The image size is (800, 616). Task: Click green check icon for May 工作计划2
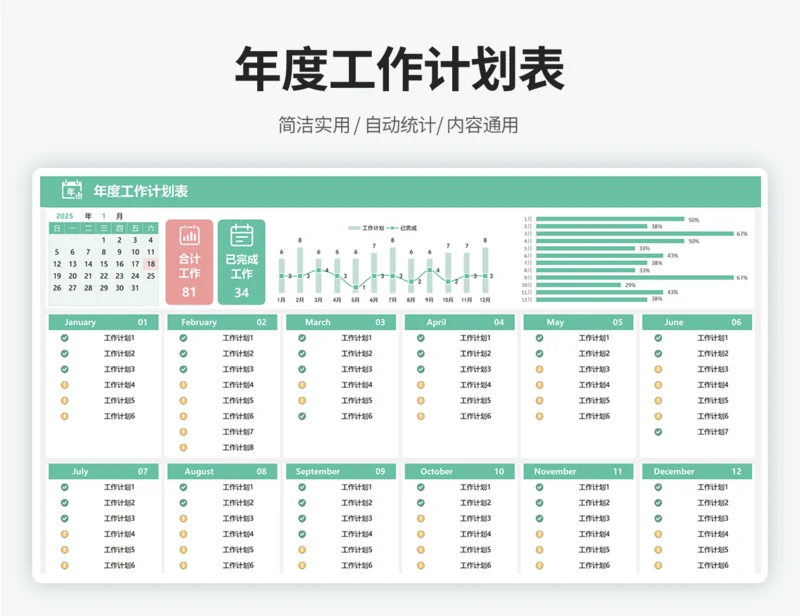pos(539,354)
